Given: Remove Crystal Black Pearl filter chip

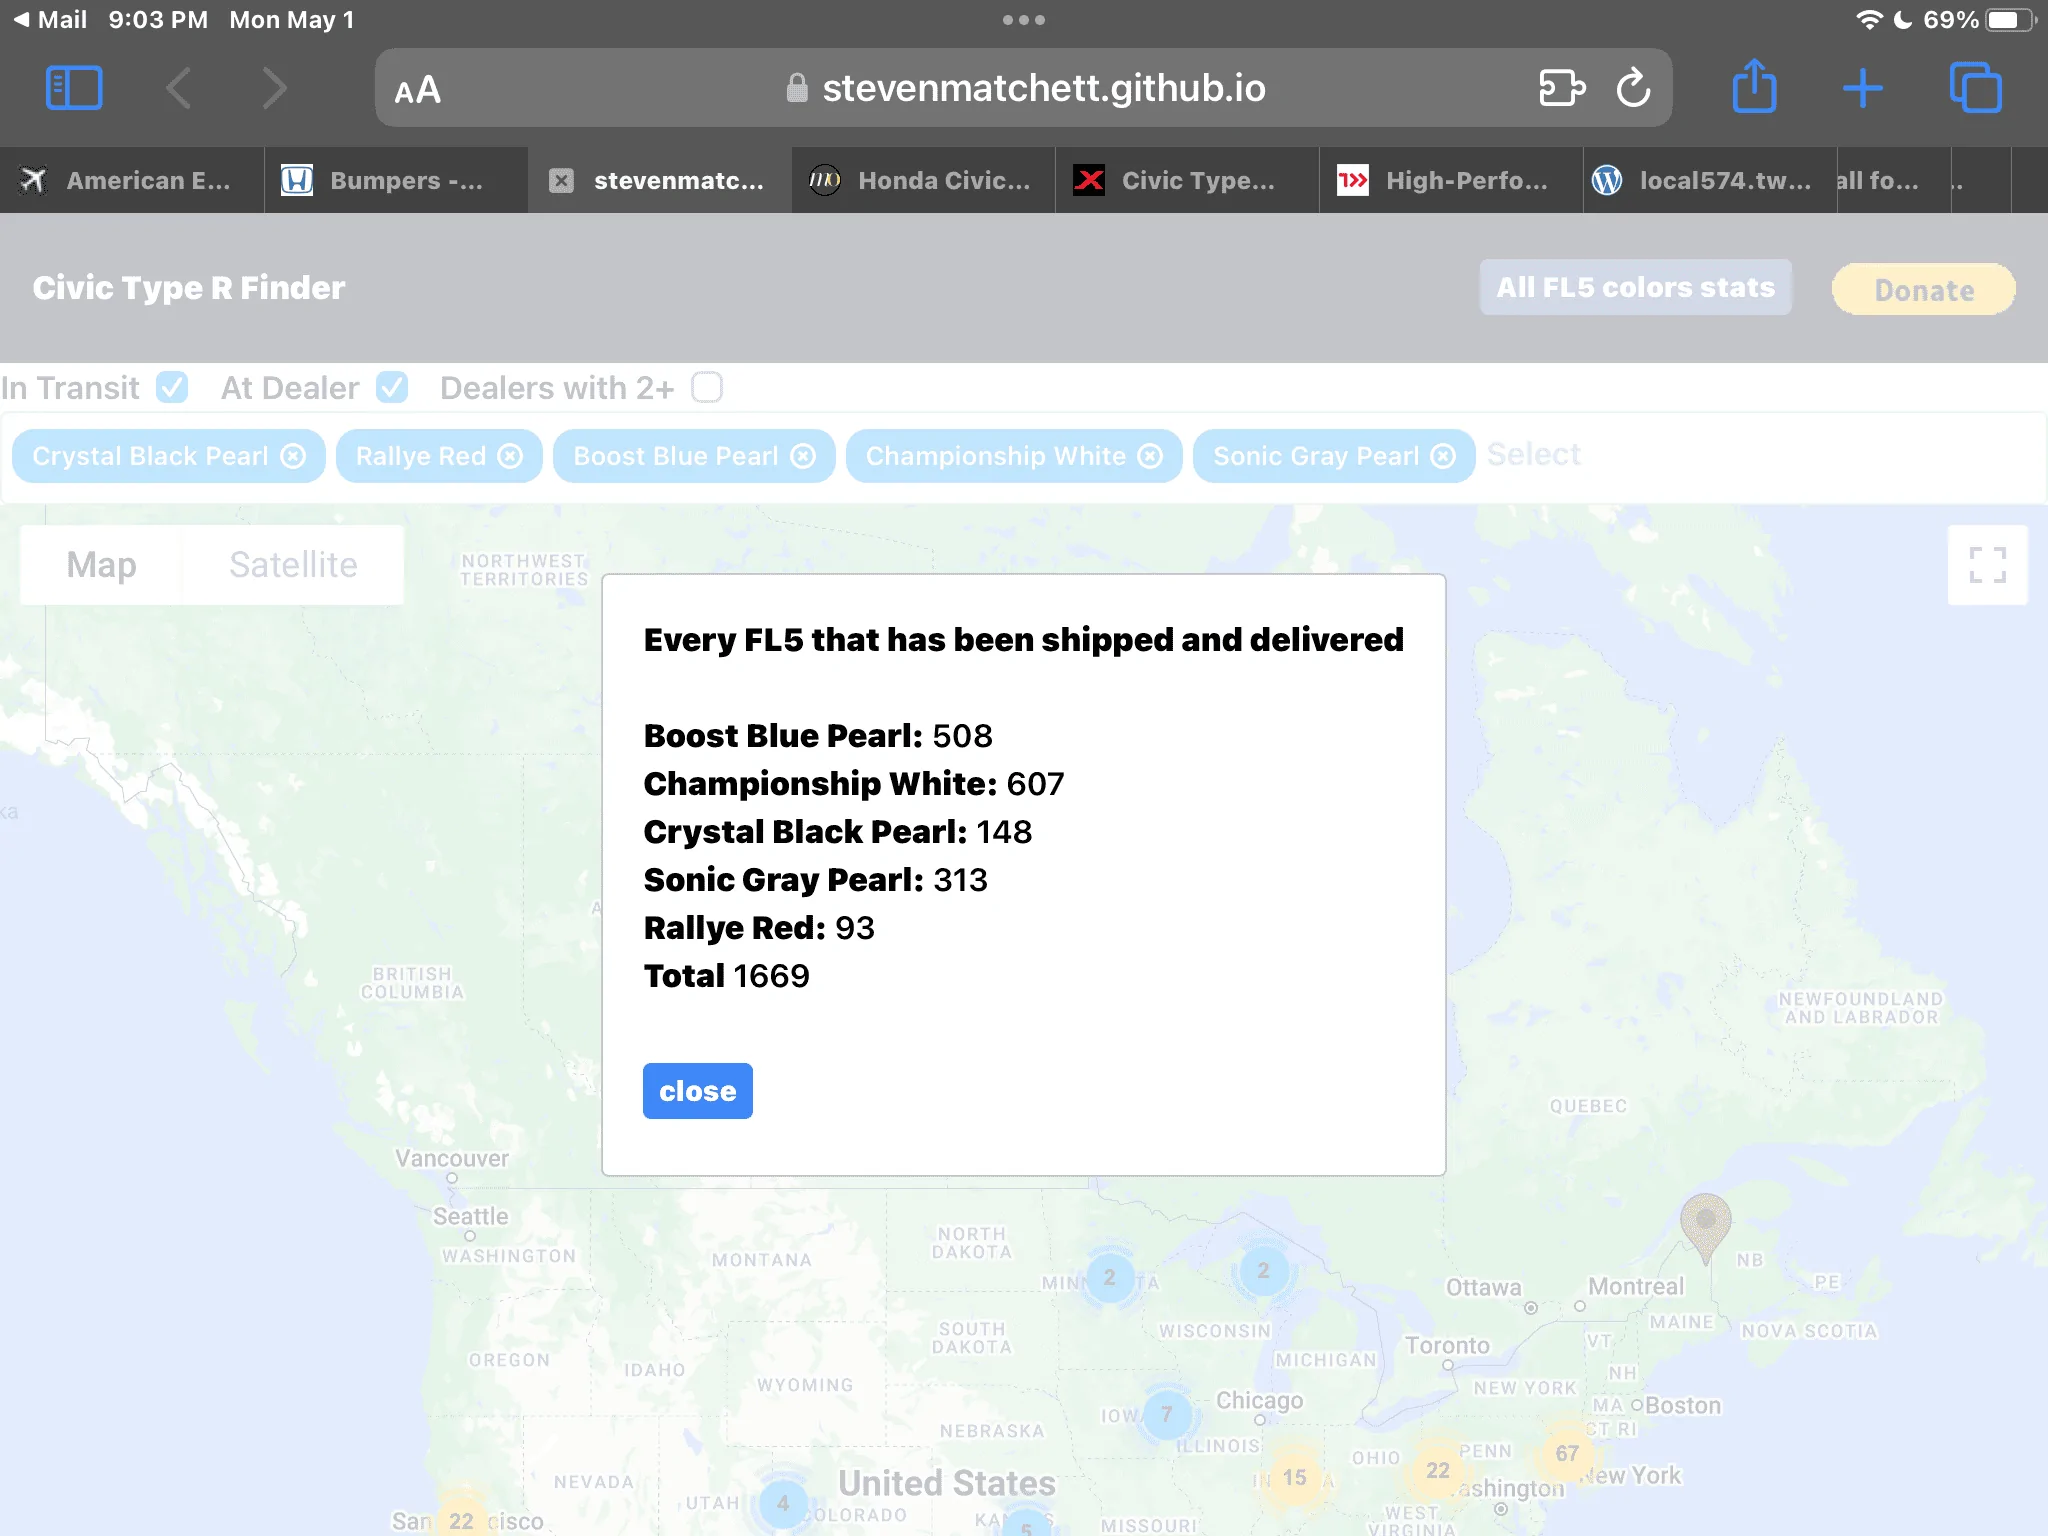Looking at the screenshot, I should (x=293, y=456).
